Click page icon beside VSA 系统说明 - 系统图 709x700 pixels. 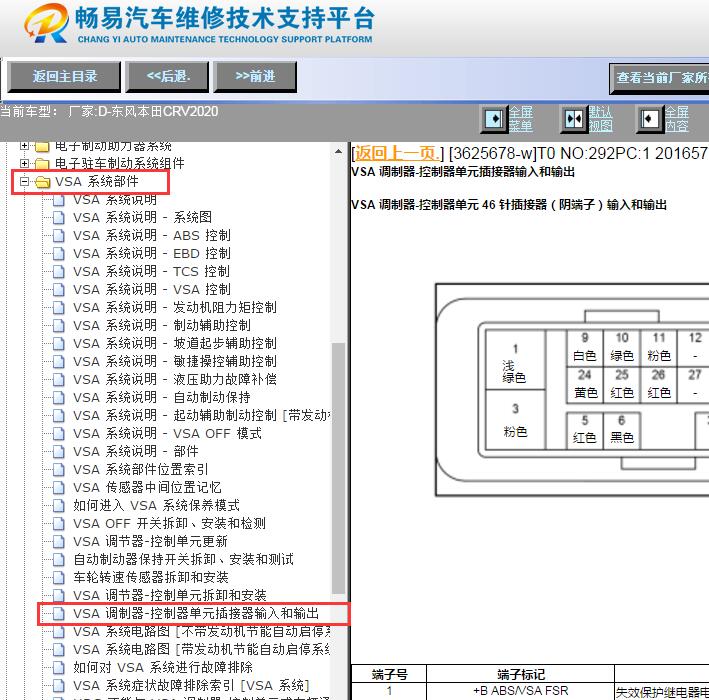(58, 218)
